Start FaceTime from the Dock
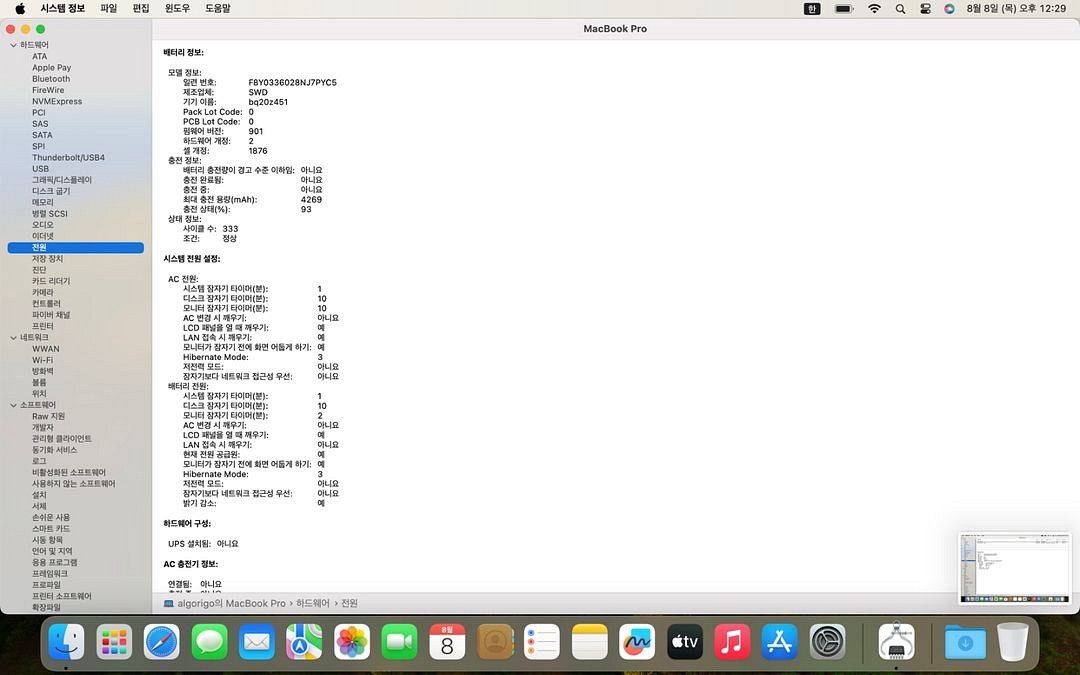This screenshot has width=1080, height=675. 399,642
